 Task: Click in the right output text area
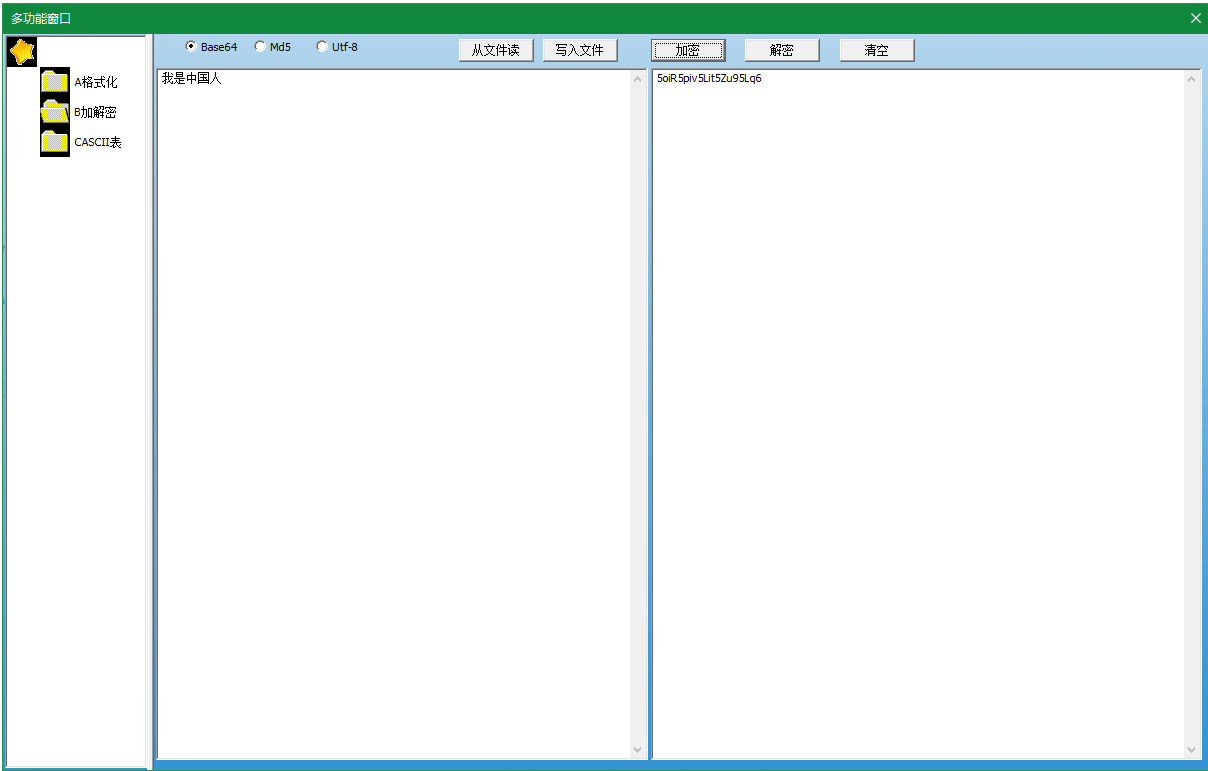point(917,414)
